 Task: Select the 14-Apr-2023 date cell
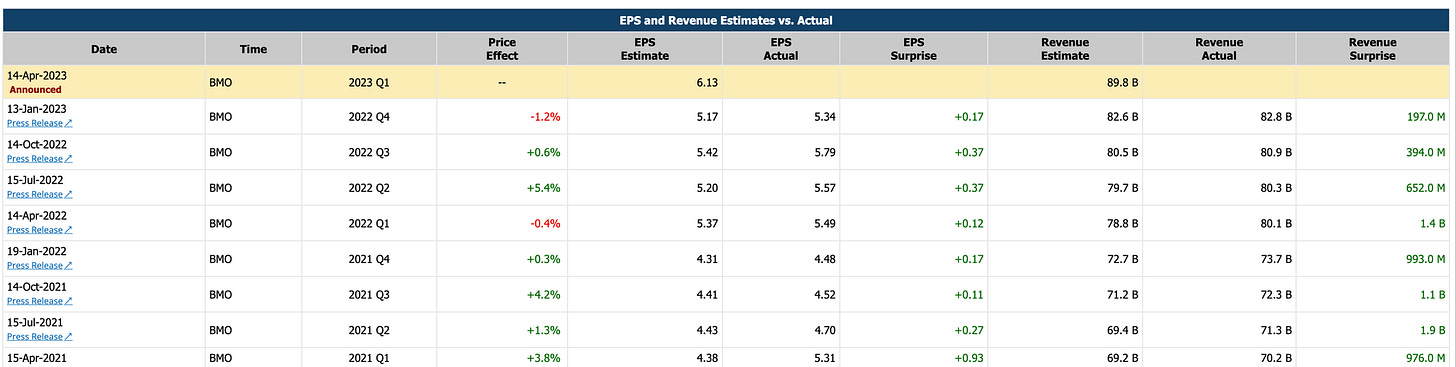point(104,82)
